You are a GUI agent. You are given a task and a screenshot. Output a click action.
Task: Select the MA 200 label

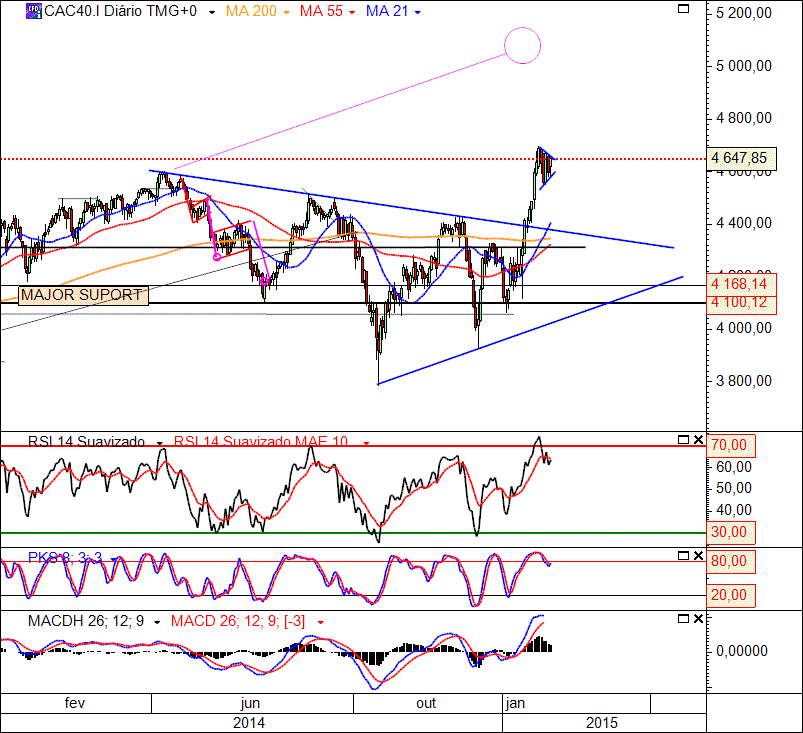pos(251,11)
